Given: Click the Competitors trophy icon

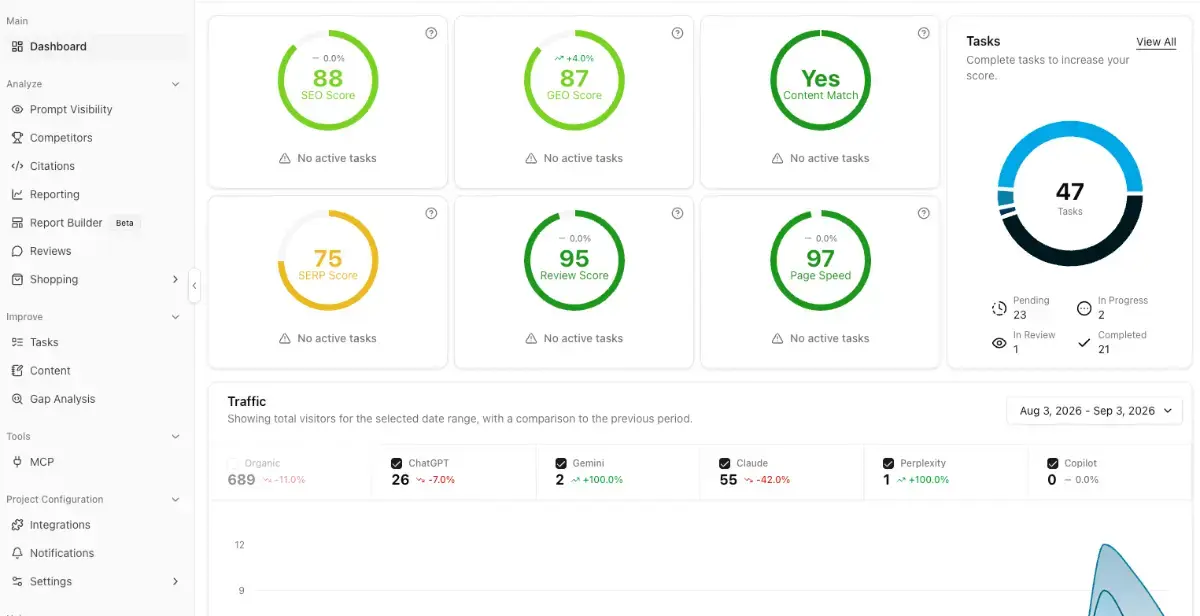Looking at the screenshot, I should (x=17, y=138).
